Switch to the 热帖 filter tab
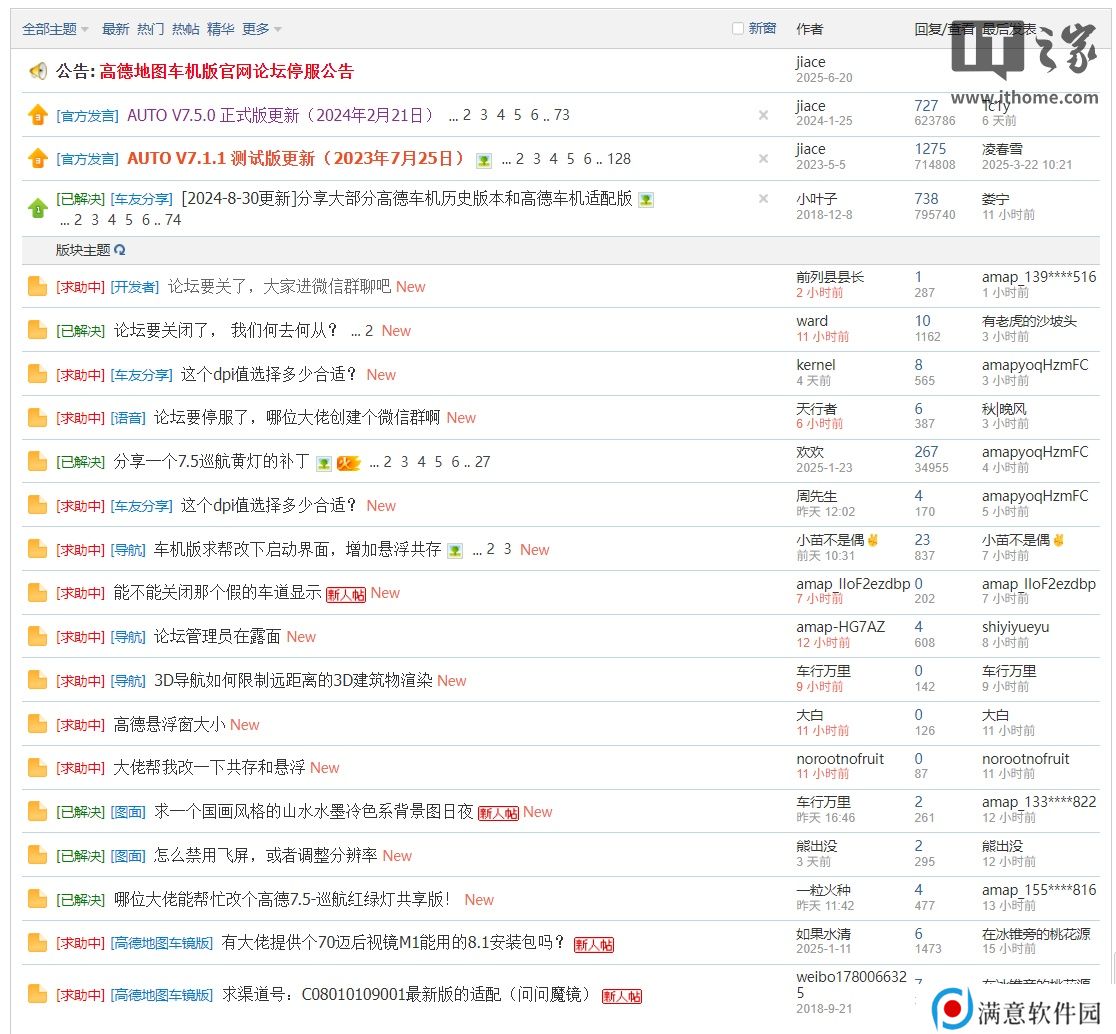Viewport: 1116px width, 1034px height. (x=186, y=29)
